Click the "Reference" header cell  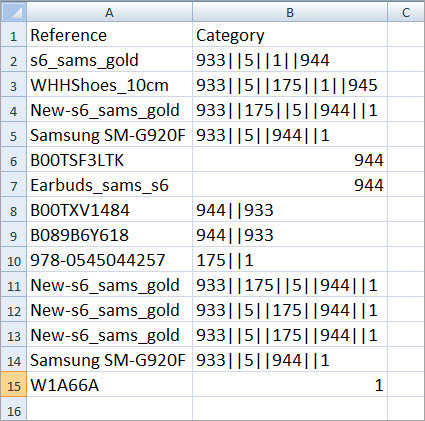(109, 35)
